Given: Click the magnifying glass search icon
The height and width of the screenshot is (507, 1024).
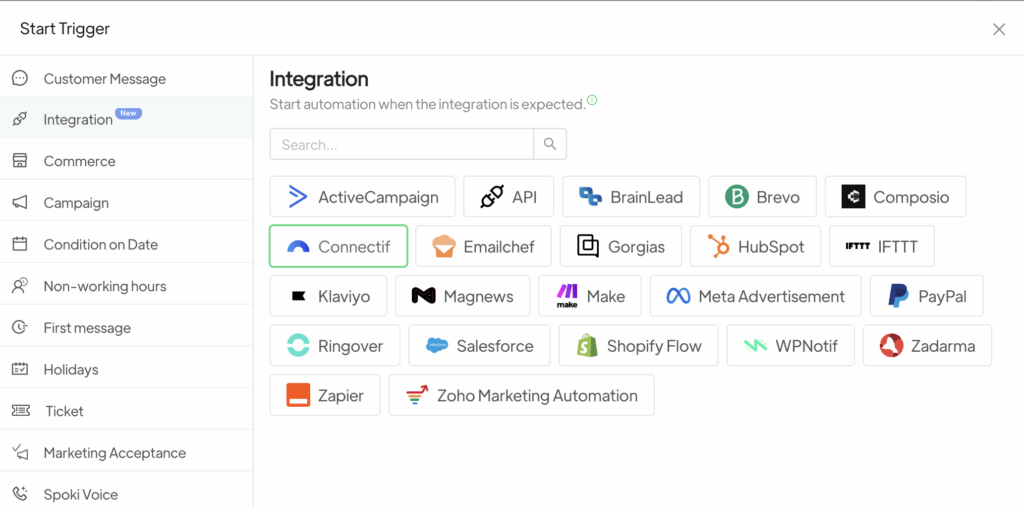Looking at the screenshot, I should click(x=550, y=144).
